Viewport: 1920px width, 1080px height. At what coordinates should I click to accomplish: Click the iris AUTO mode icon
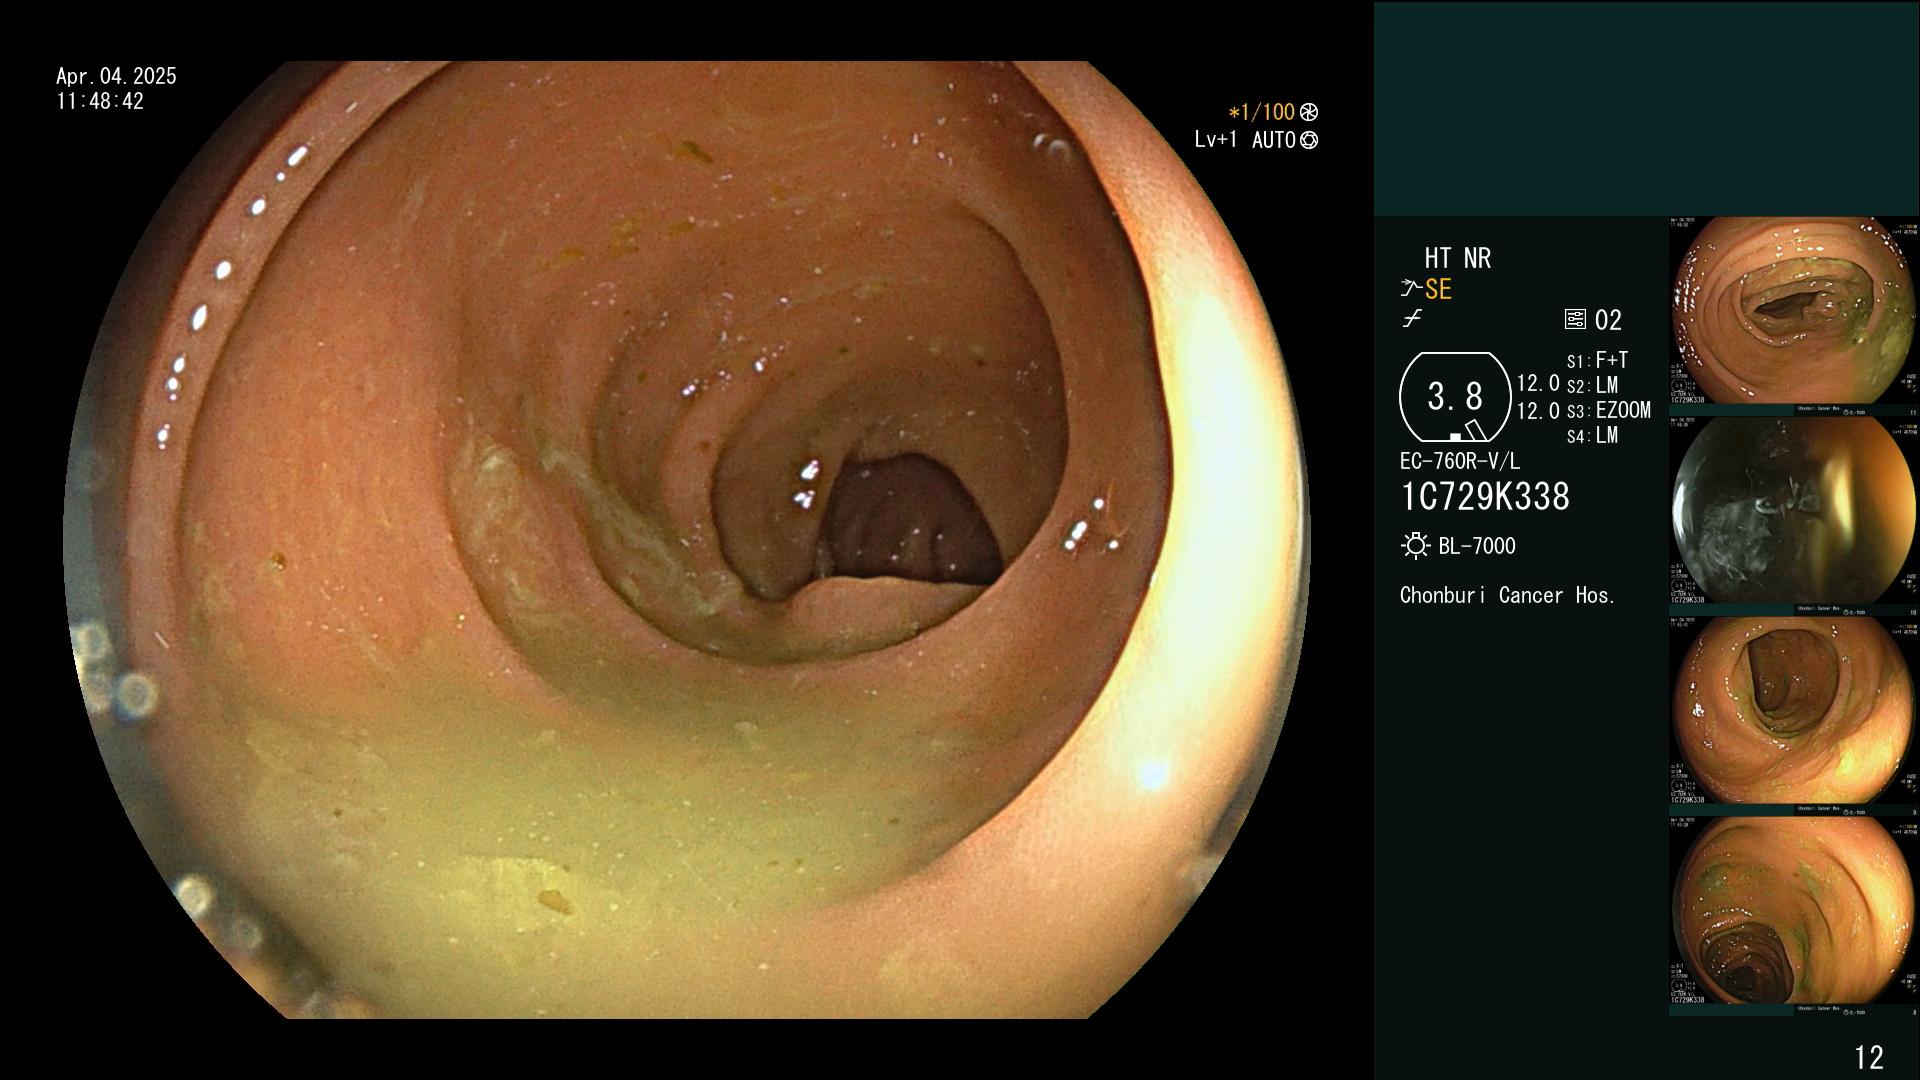coord(1309,140)
